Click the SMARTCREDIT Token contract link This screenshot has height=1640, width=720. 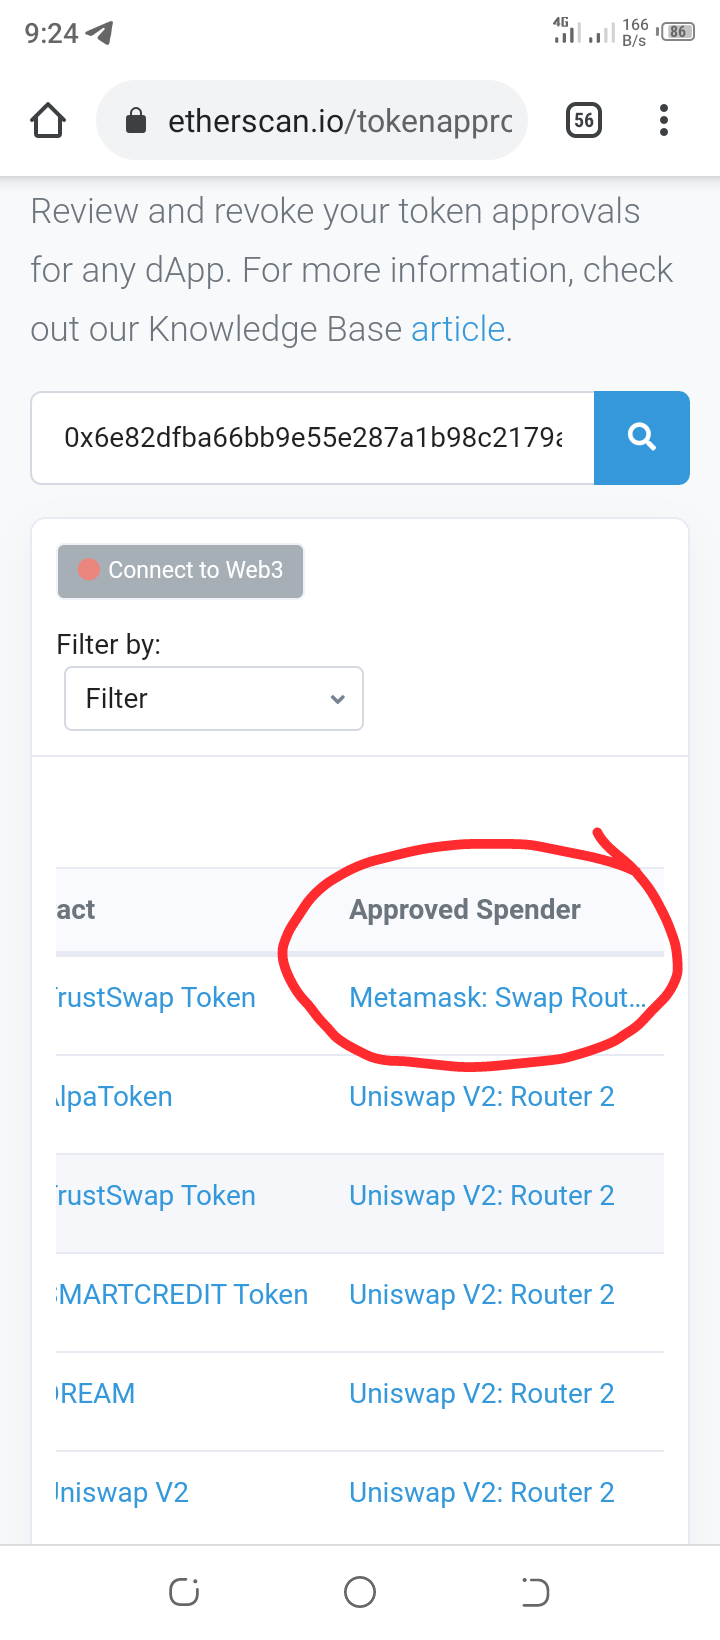[x=182, y=1295]
